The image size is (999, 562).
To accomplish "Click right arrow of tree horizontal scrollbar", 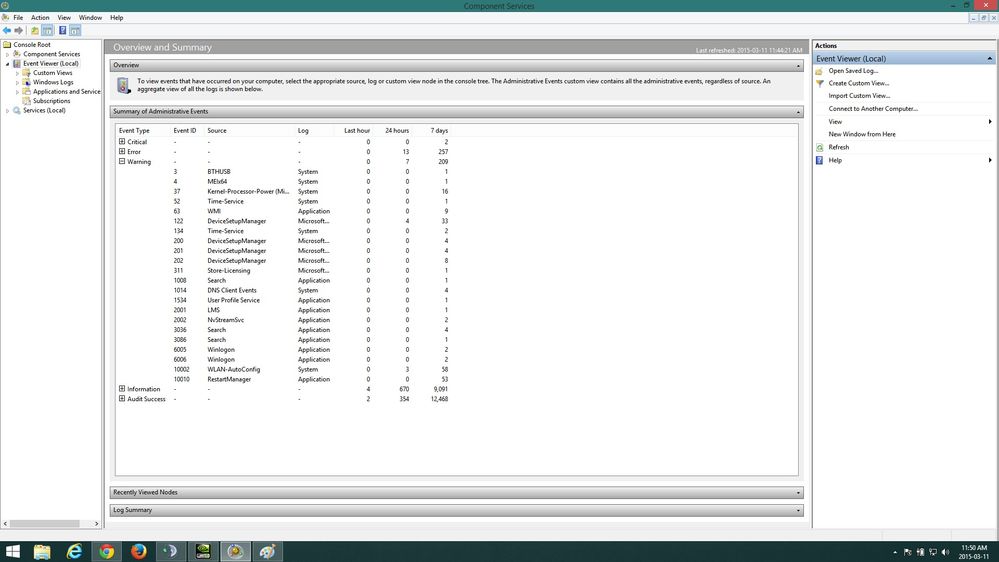I will click(97, 524).
